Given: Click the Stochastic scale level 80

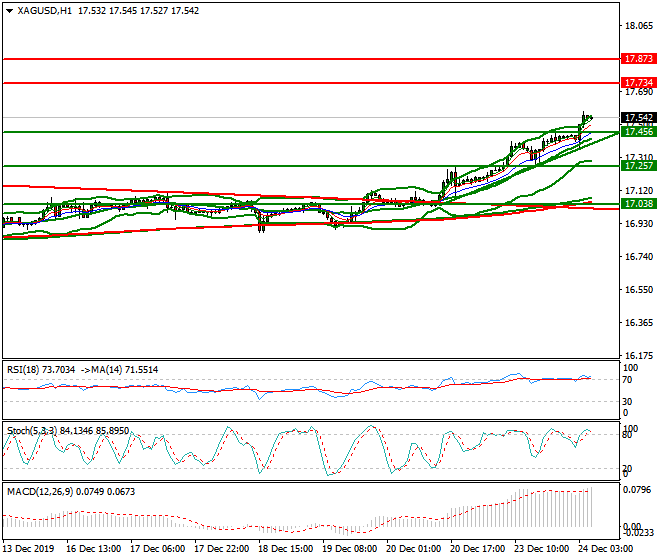Looking at the screenshot, I should point(627,435).
